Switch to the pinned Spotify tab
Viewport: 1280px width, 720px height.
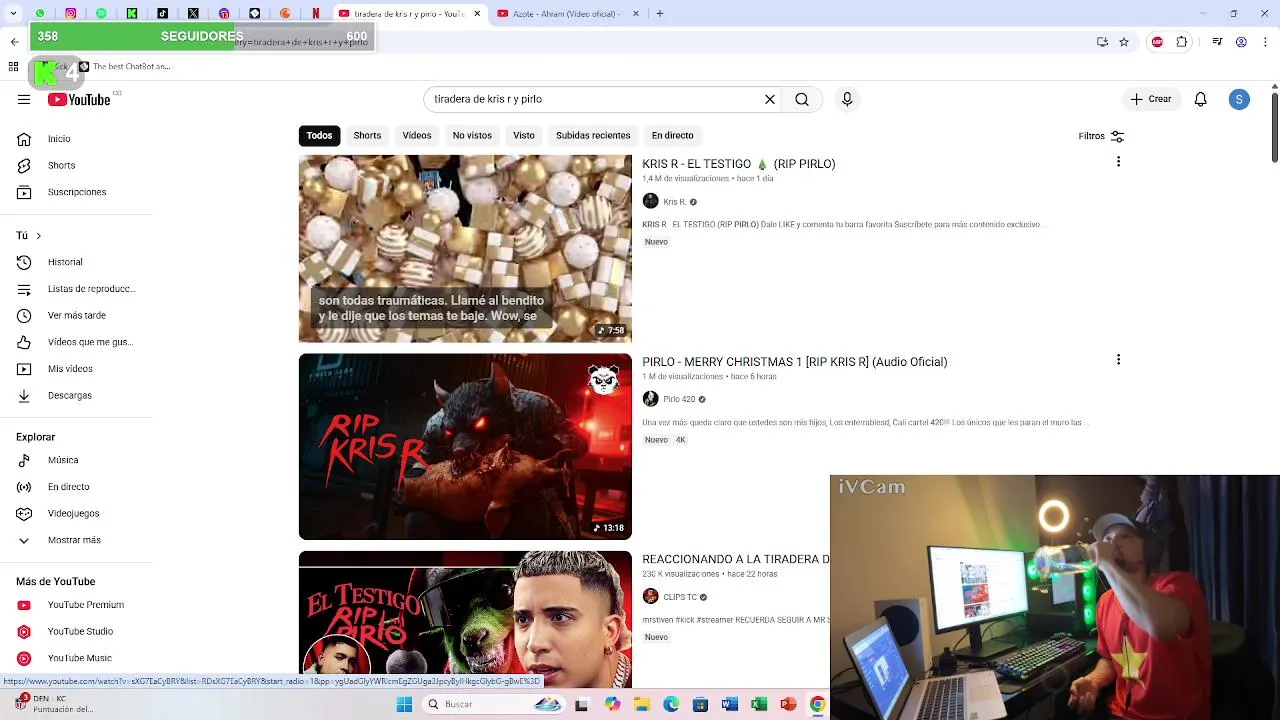coord(101,13)
